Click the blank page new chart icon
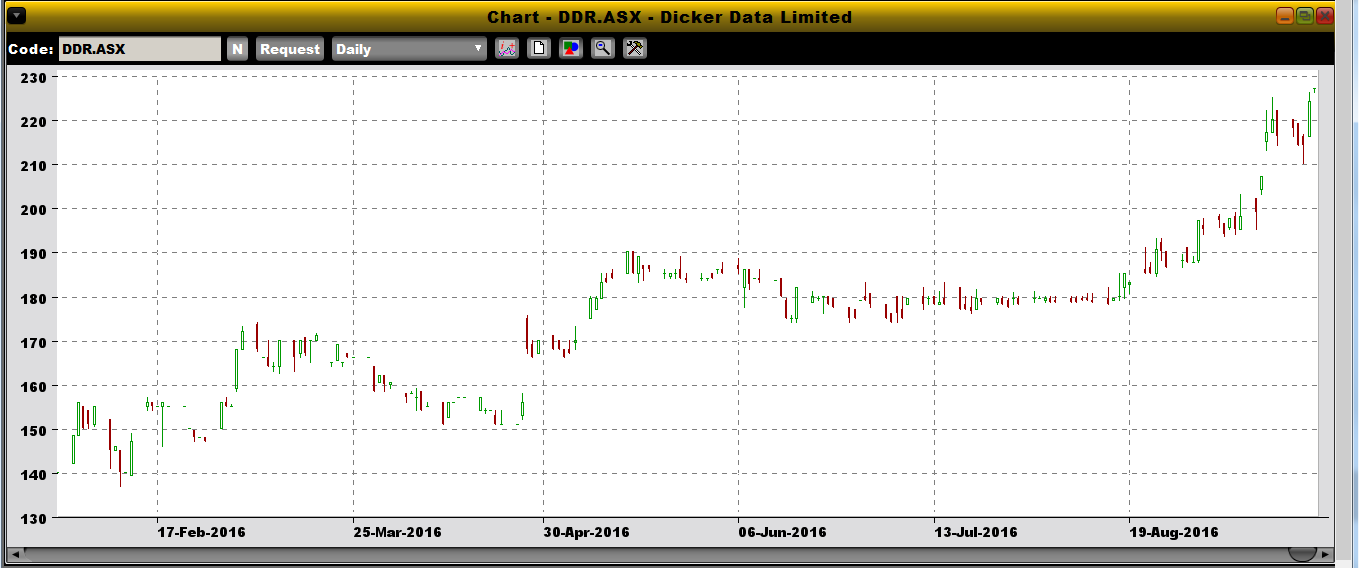Image resolution: width=1359 pixels, height=568 pixels. [539, 48]
